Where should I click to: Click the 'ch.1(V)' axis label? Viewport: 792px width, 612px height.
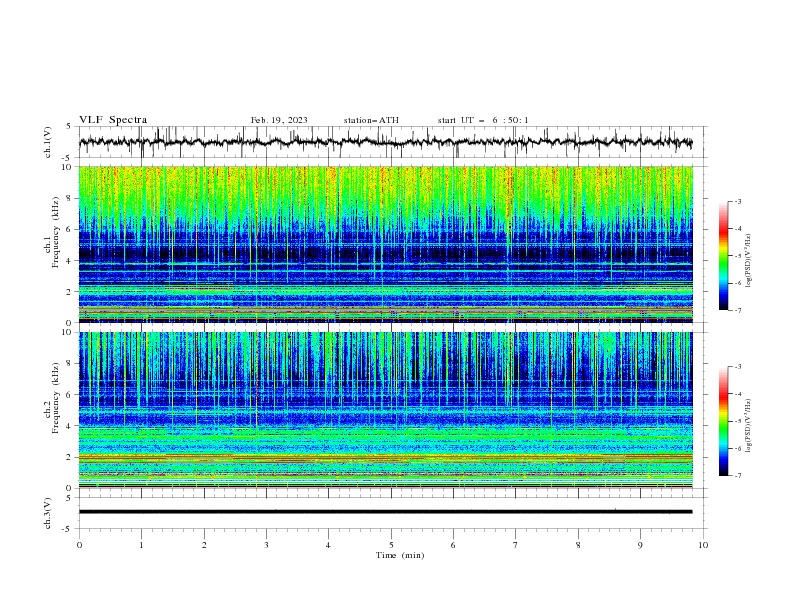(48, 142)
